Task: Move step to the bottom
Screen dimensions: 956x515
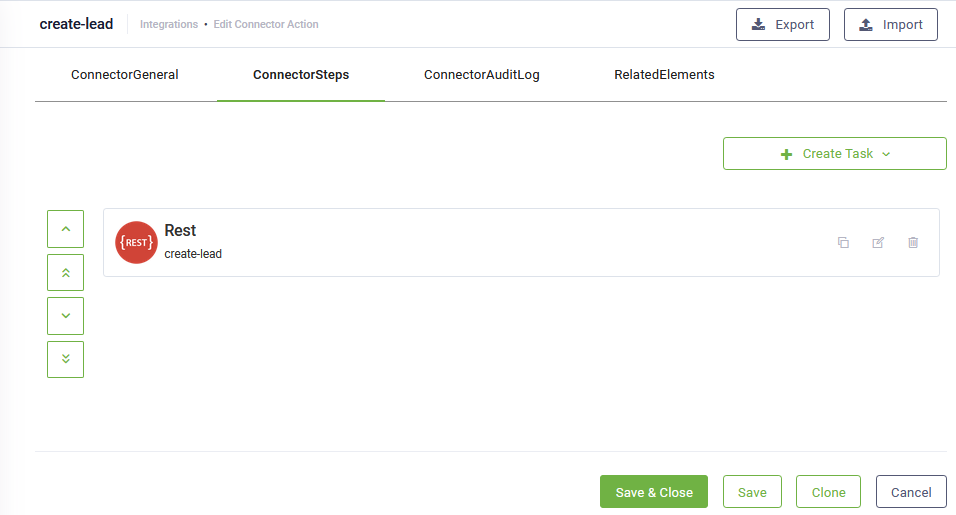Action: coord(65,359)
